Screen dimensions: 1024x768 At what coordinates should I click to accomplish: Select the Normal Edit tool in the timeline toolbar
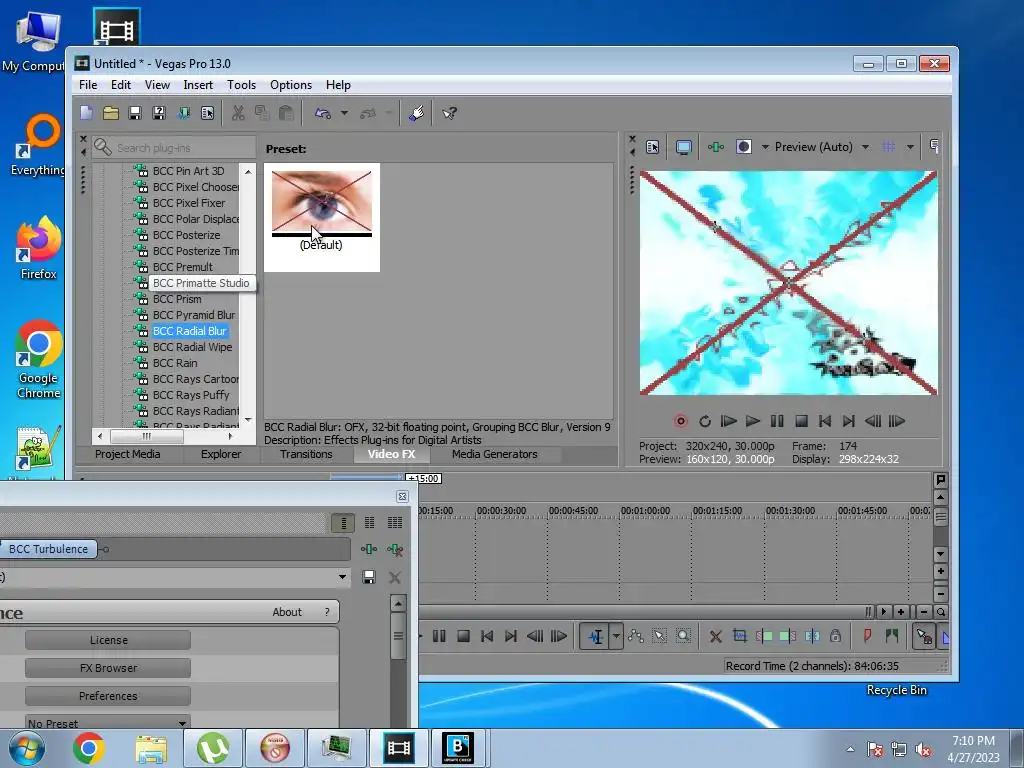[x=596, y=636]
